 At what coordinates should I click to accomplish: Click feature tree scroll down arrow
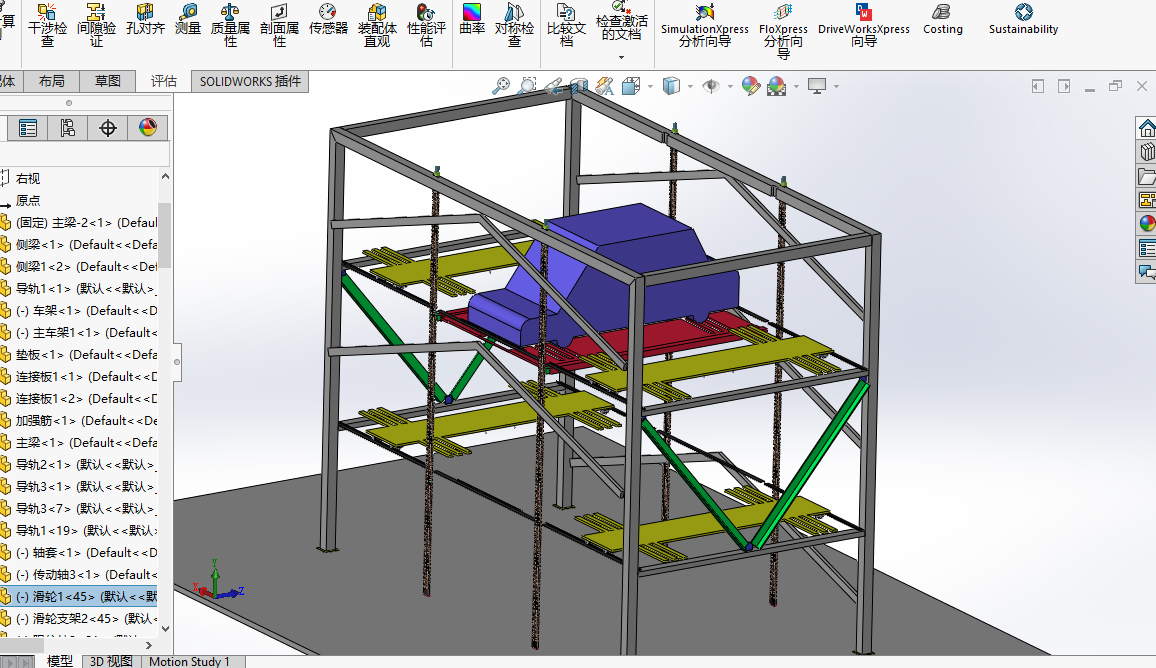click(165, 628)
